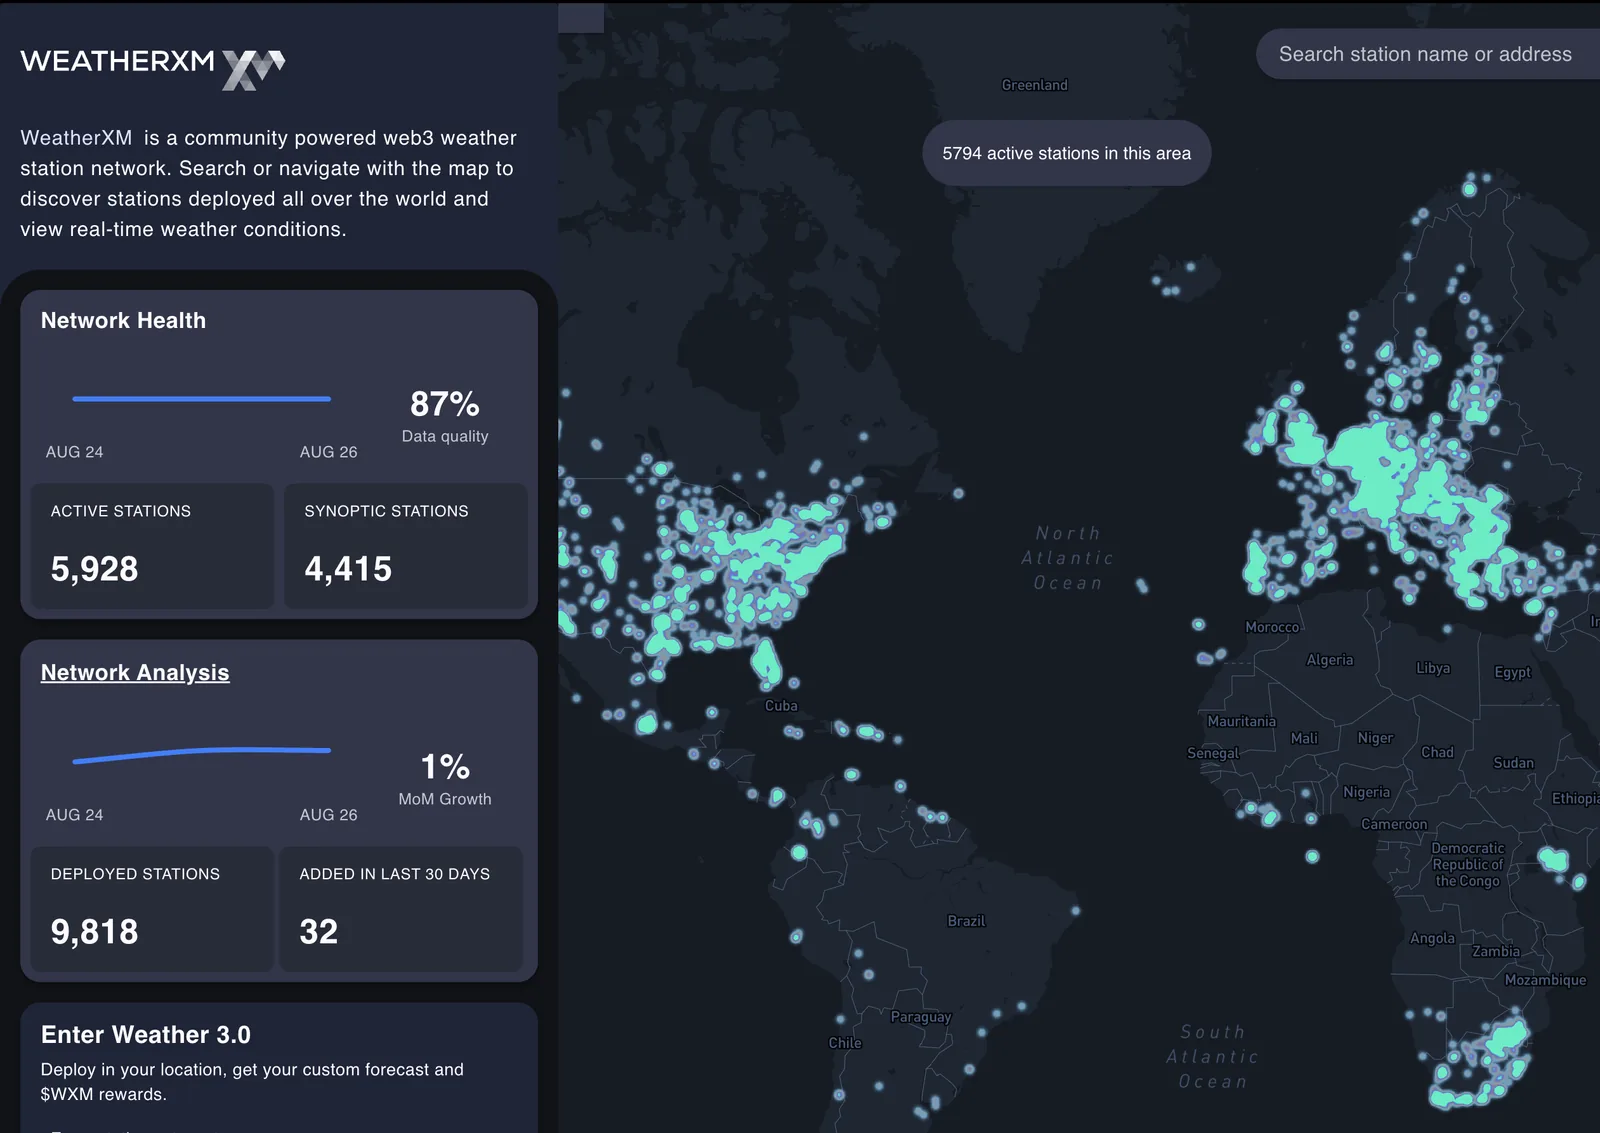Click the Cuba label on the map
This screenshot has width=1600, height=1133.
(781, 706)
